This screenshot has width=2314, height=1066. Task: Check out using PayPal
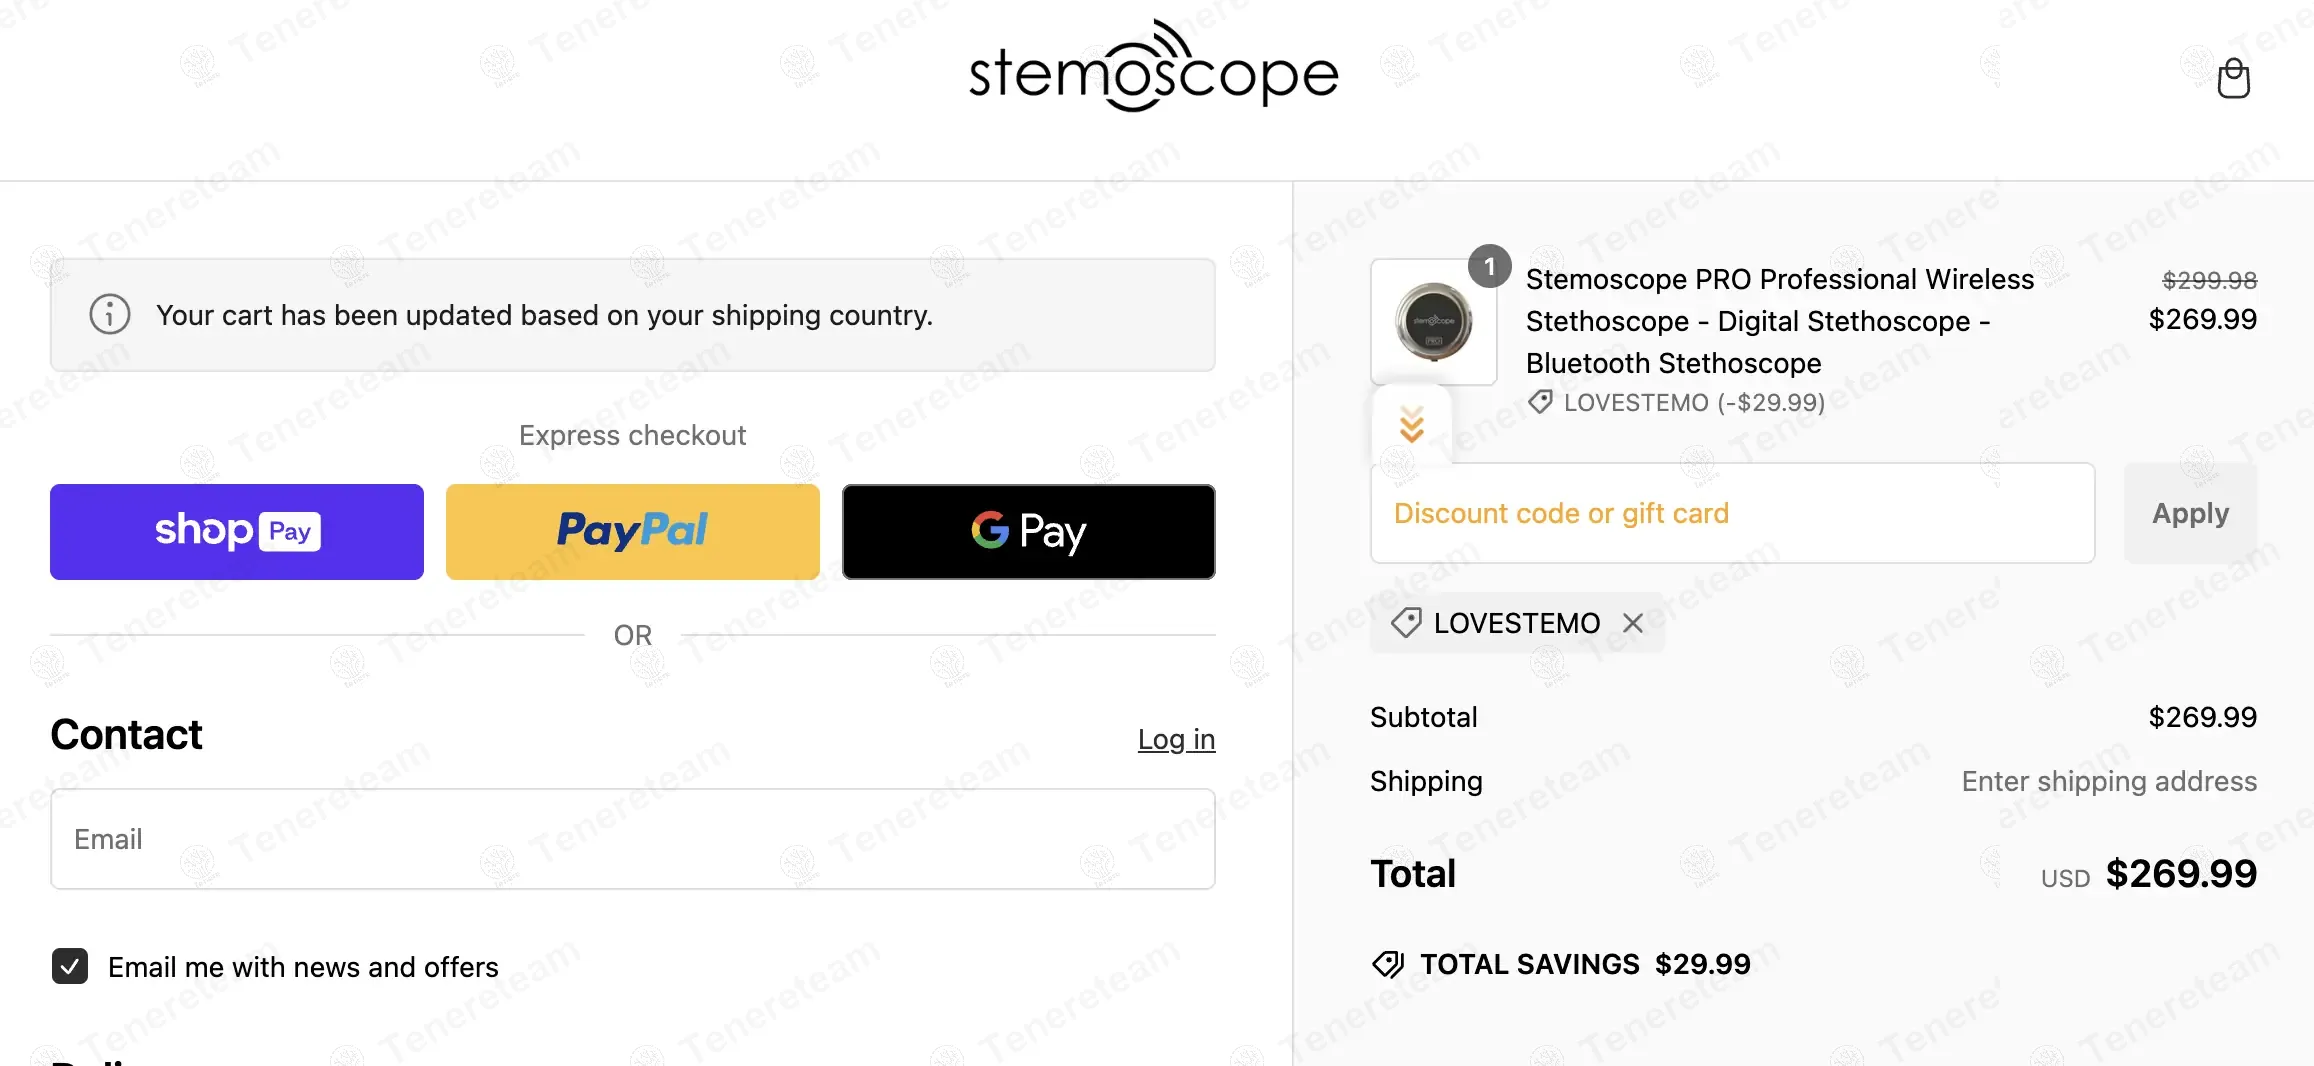633,532
